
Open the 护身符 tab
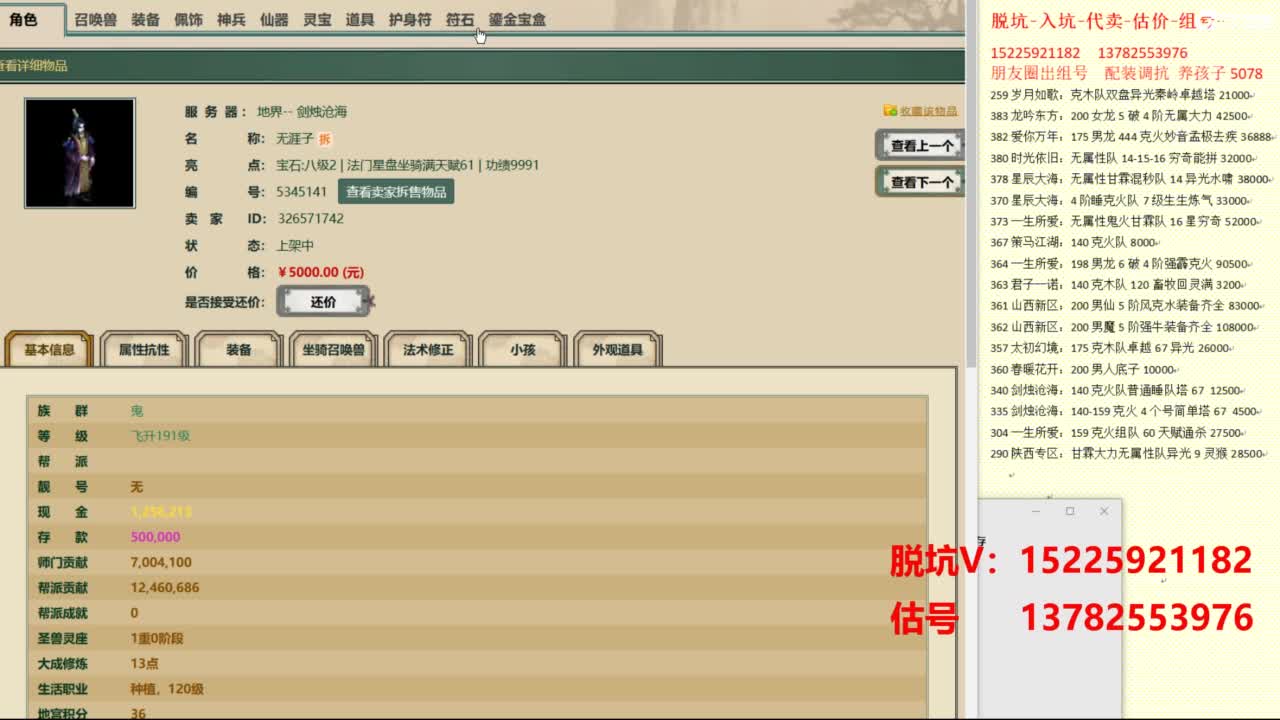410,19
